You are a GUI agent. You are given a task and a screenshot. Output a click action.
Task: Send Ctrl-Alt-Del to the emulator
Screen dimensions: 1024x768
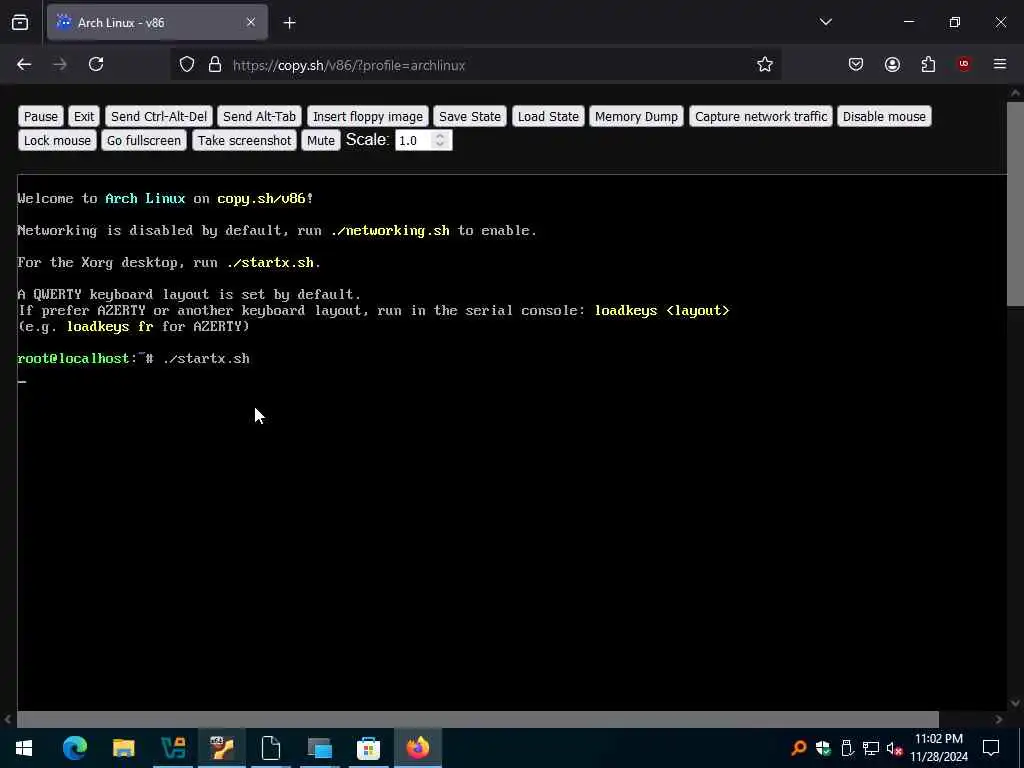point(159,116)
